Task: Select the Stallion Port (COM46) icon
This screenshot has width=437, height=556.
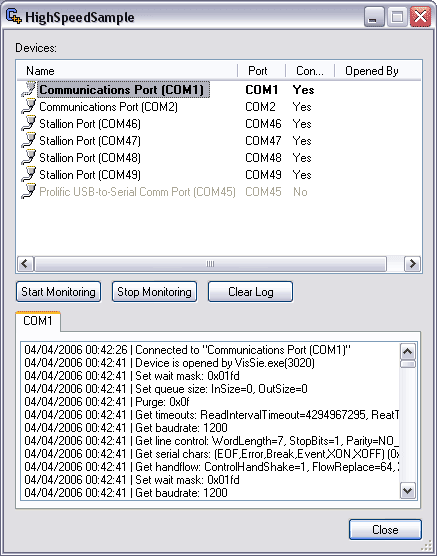Action: 28,123
